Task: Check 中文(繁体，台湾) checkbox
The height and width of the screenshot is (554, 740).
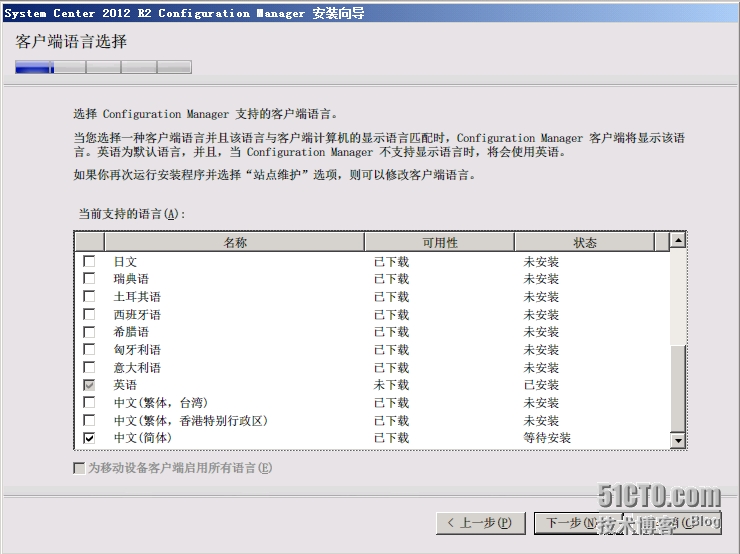Action: 89,403
